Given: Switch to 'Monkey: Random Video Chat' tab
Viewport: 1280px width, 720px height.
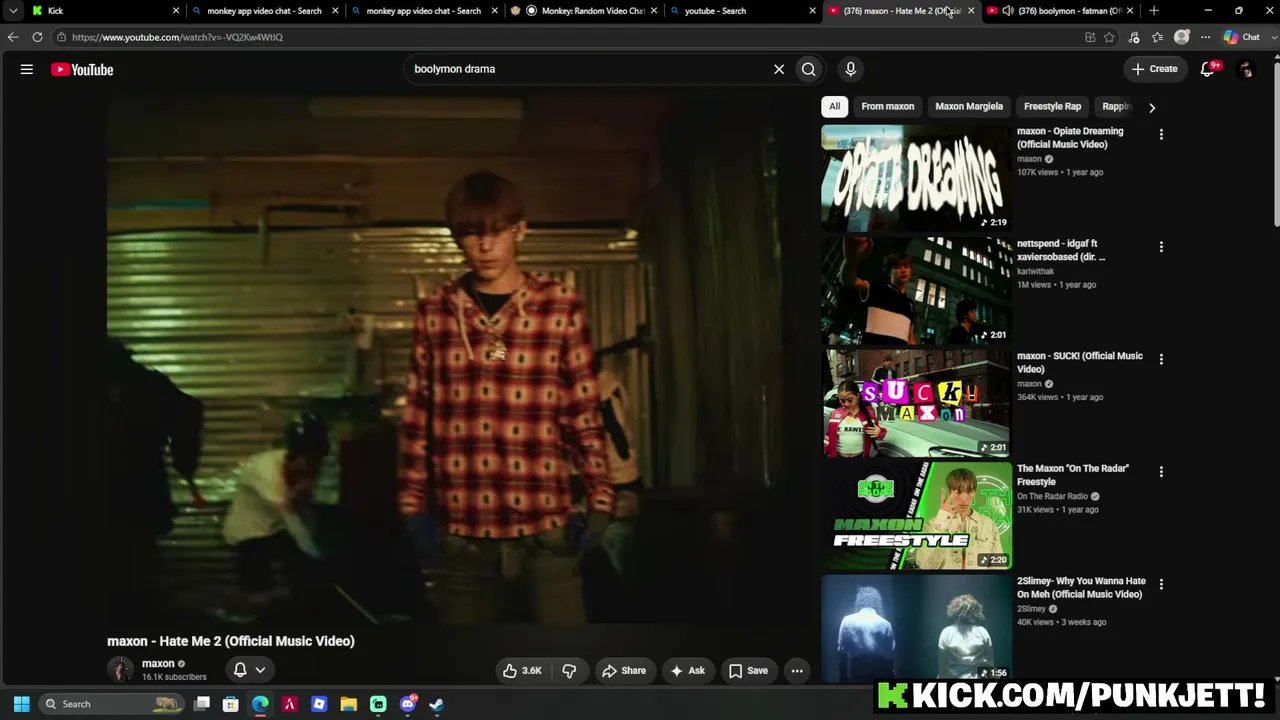Looking at the screenshot, I should point(584,11).
